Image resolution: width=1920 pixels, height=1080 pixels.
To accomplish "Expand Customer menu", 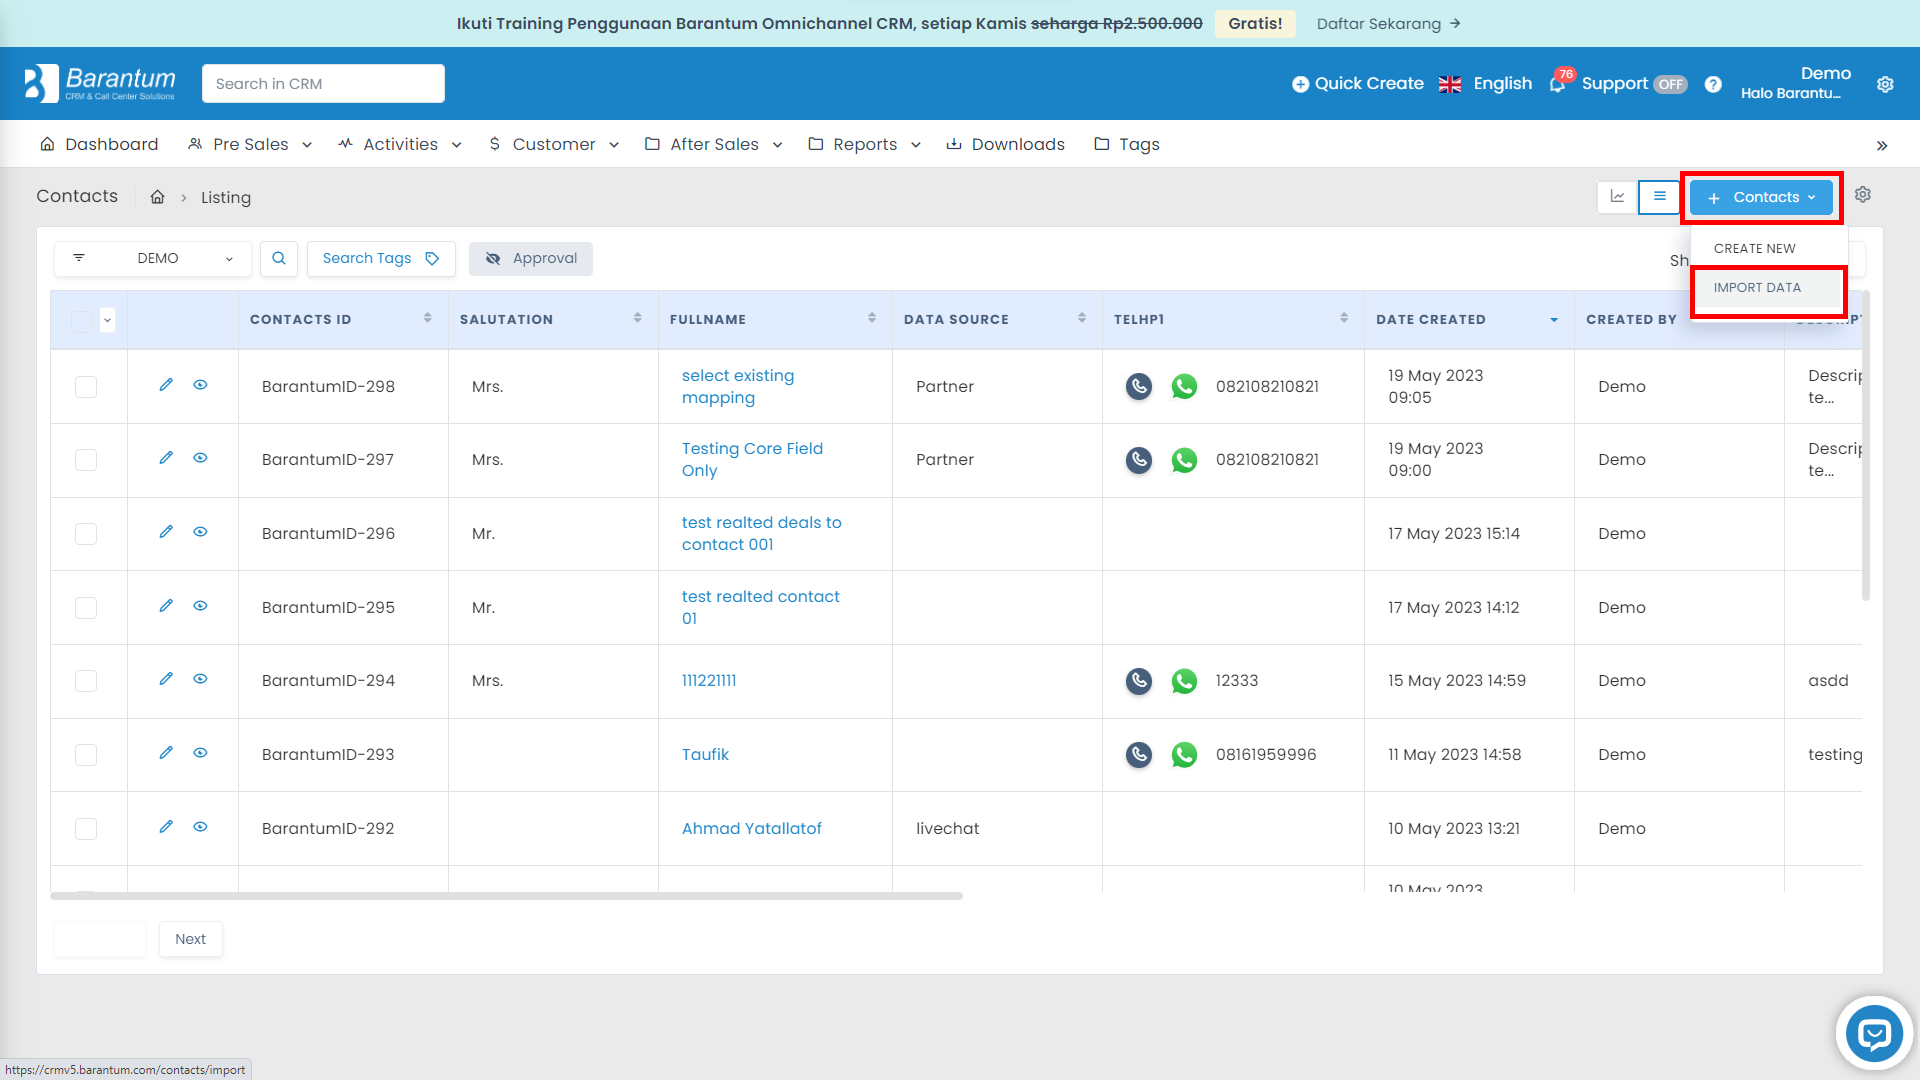I will pos(554,144).
